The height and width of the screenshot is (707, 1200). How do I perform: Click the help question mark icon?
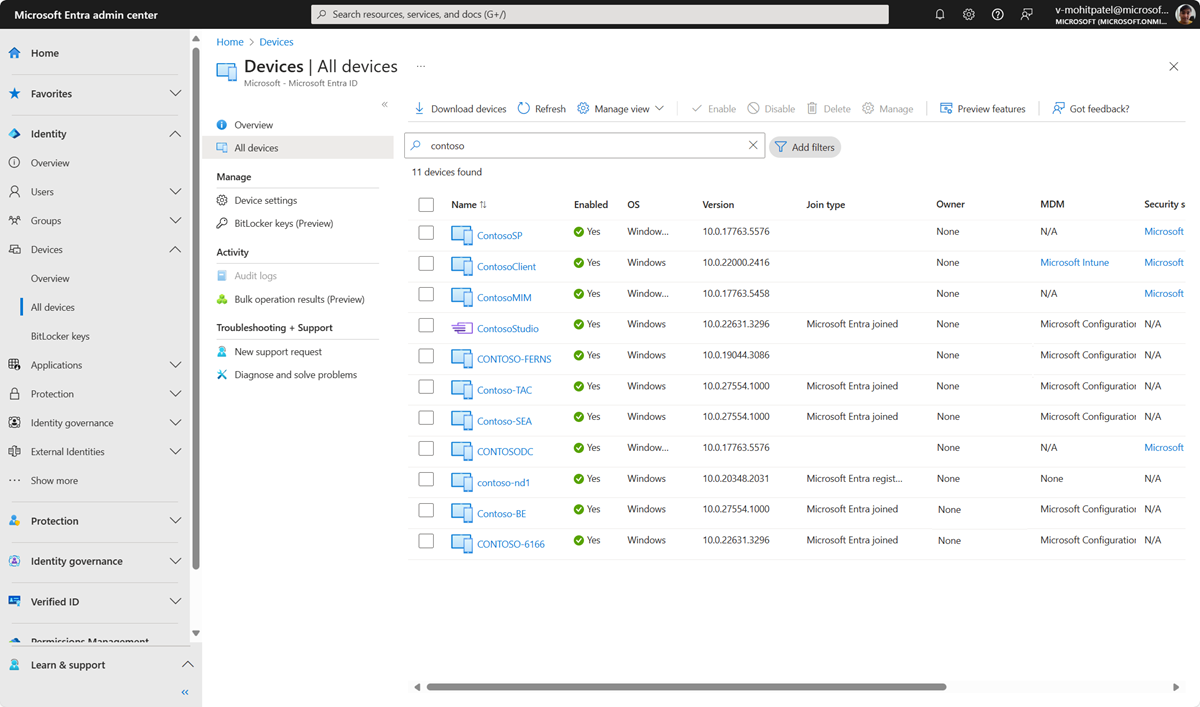tap(997, 14)
